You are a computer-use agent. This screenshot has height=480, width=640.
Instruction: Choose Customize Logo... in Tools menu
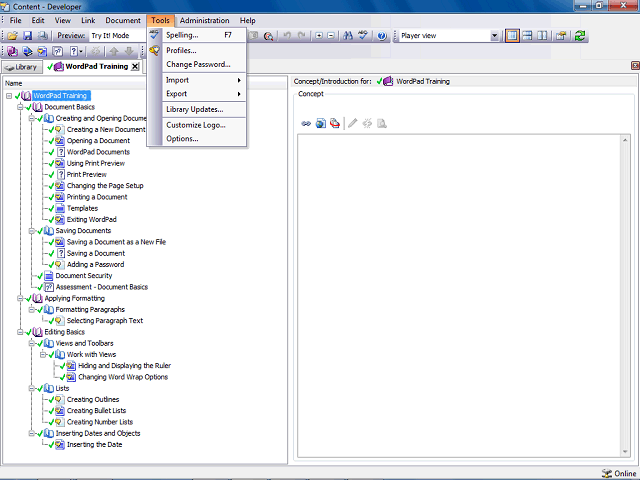(x=197, y=125)
